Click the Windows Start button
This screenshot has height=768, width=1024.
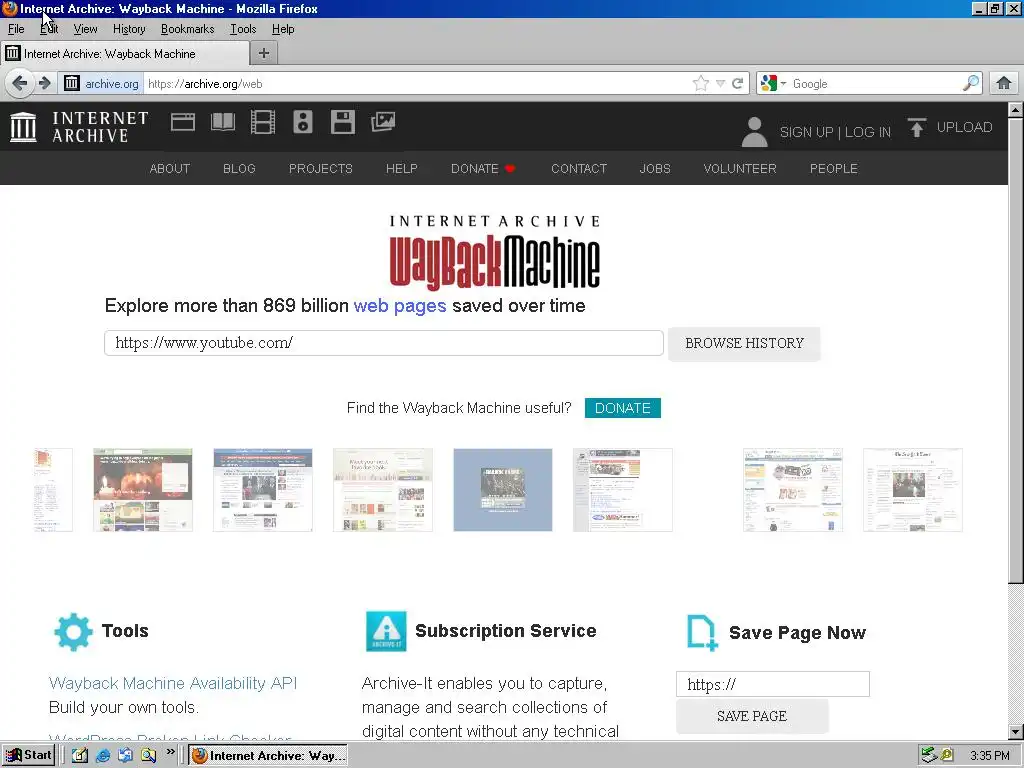27,756
